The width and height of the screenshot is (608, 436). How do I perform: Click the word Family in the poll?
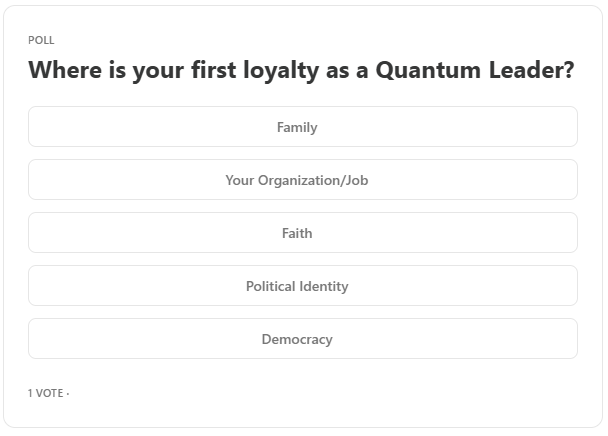tap(297, 127)
